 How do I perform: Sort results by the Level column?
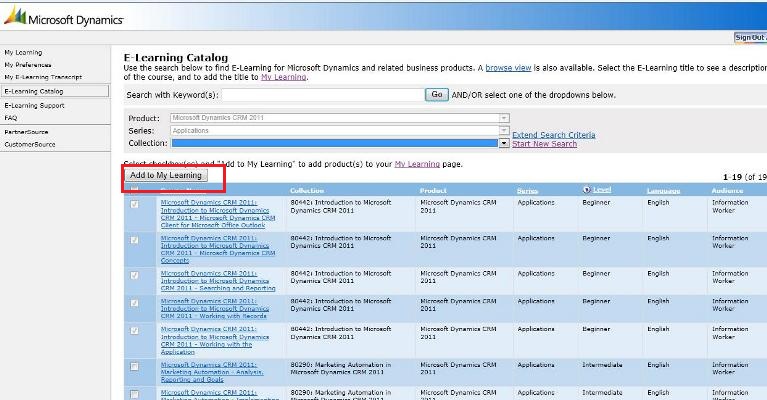pyautogui.click(x=602, y=190)
